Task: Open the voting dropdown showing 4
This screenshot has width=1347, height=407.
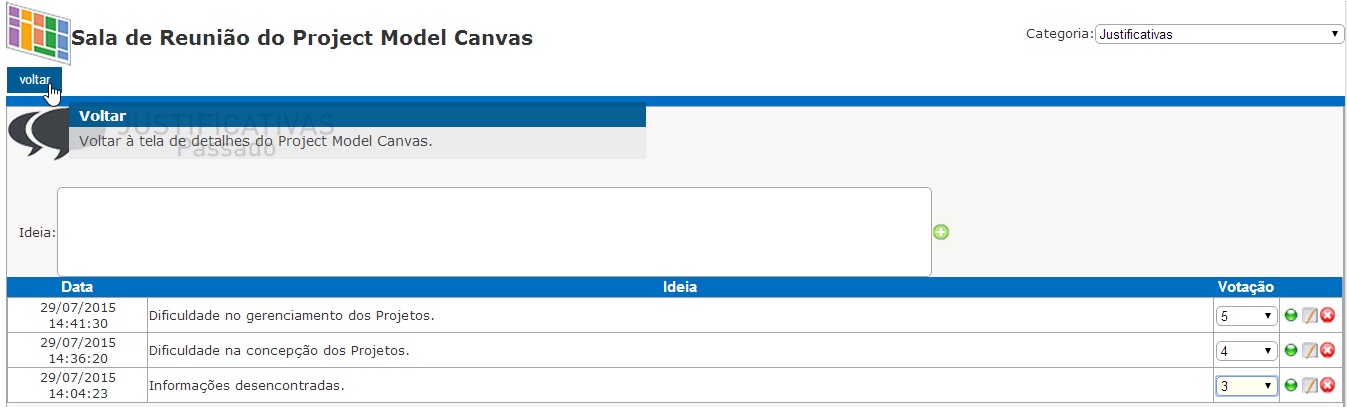Action: point(1247,351)
